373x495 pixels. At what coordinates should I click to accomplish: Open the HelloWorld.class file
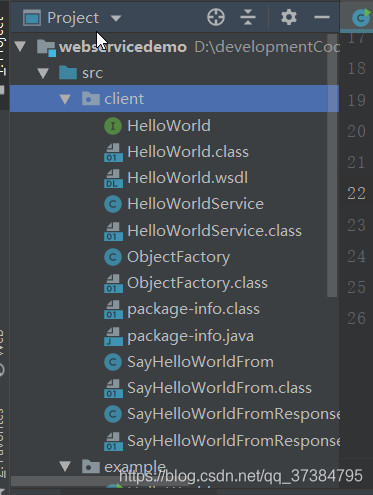[188, 152]
